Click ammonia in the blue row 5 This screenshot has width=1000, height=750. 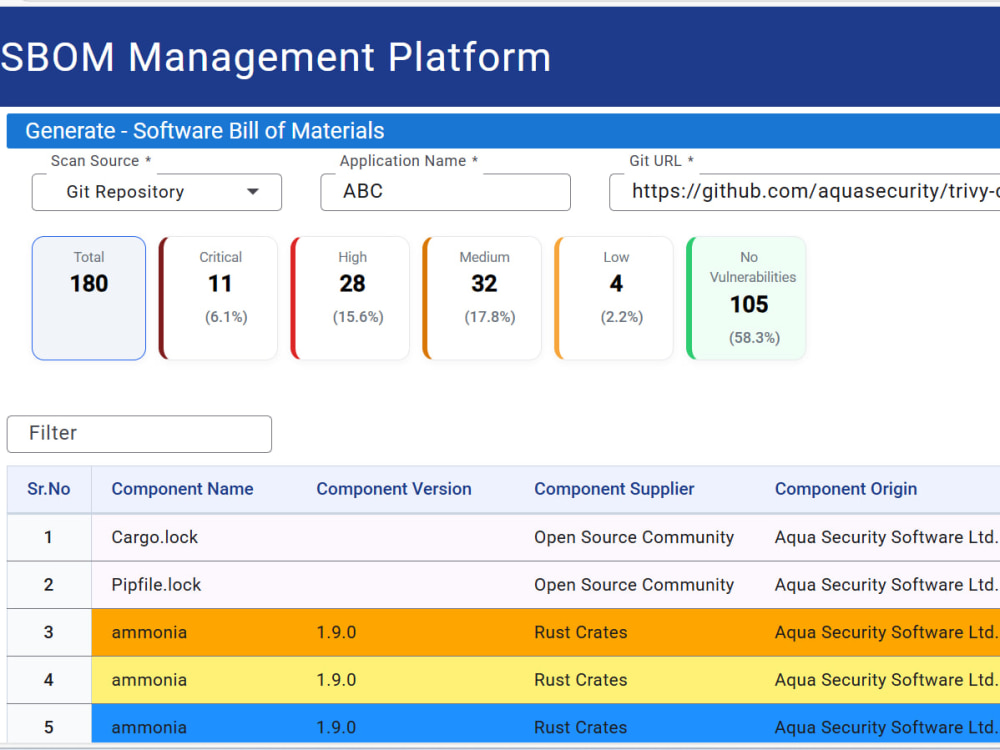tap(149, 727)
